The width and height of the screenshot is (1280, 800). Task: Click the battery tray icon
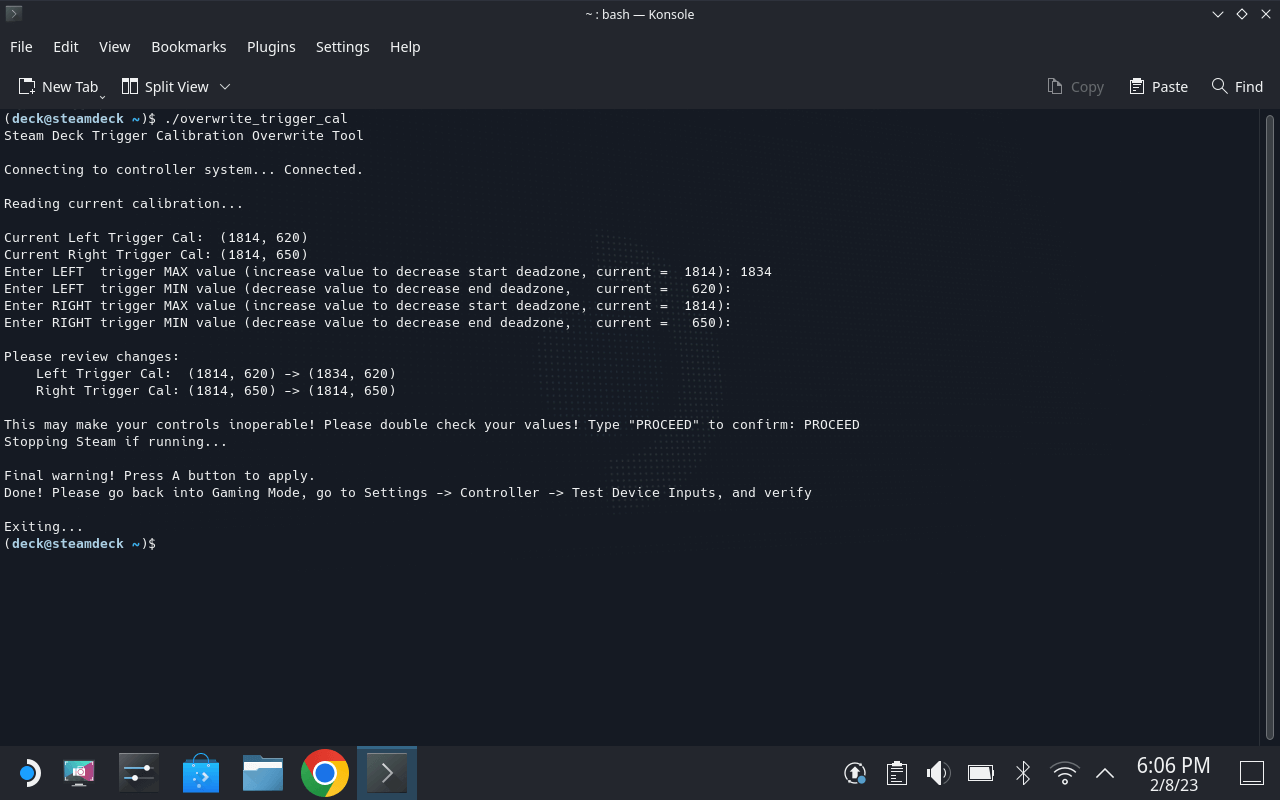[980, 773]
